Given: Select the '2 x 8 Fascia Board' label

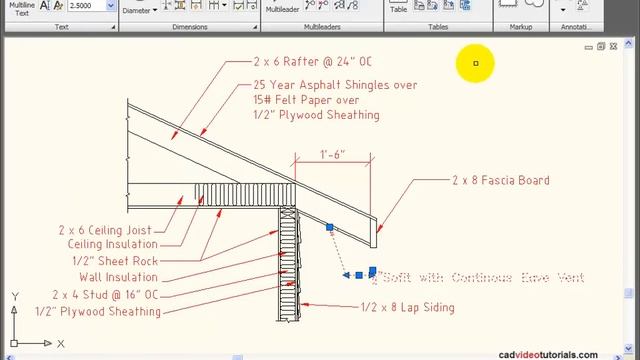Looking at the screenshot, I should pos(501,180).
